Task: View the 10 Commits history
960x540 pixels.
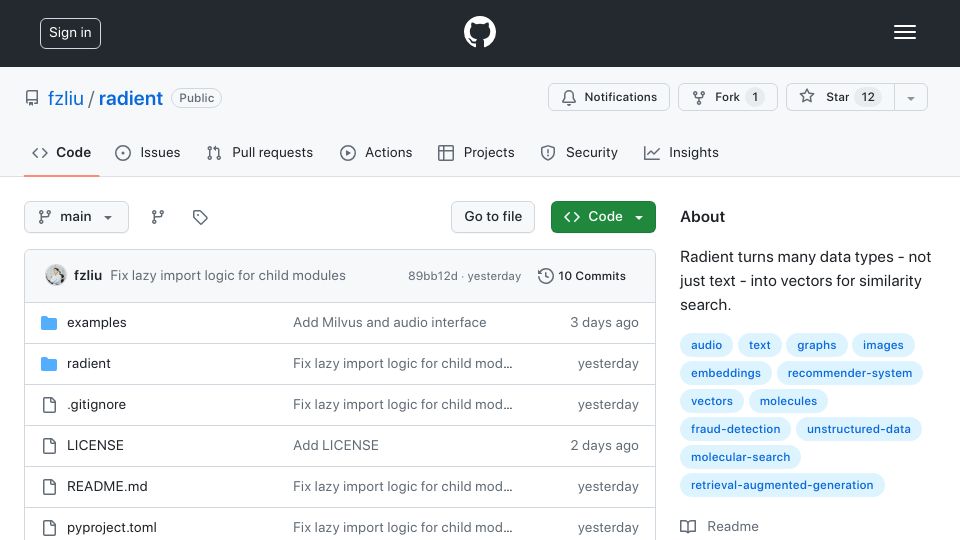Action: point(582,276)
